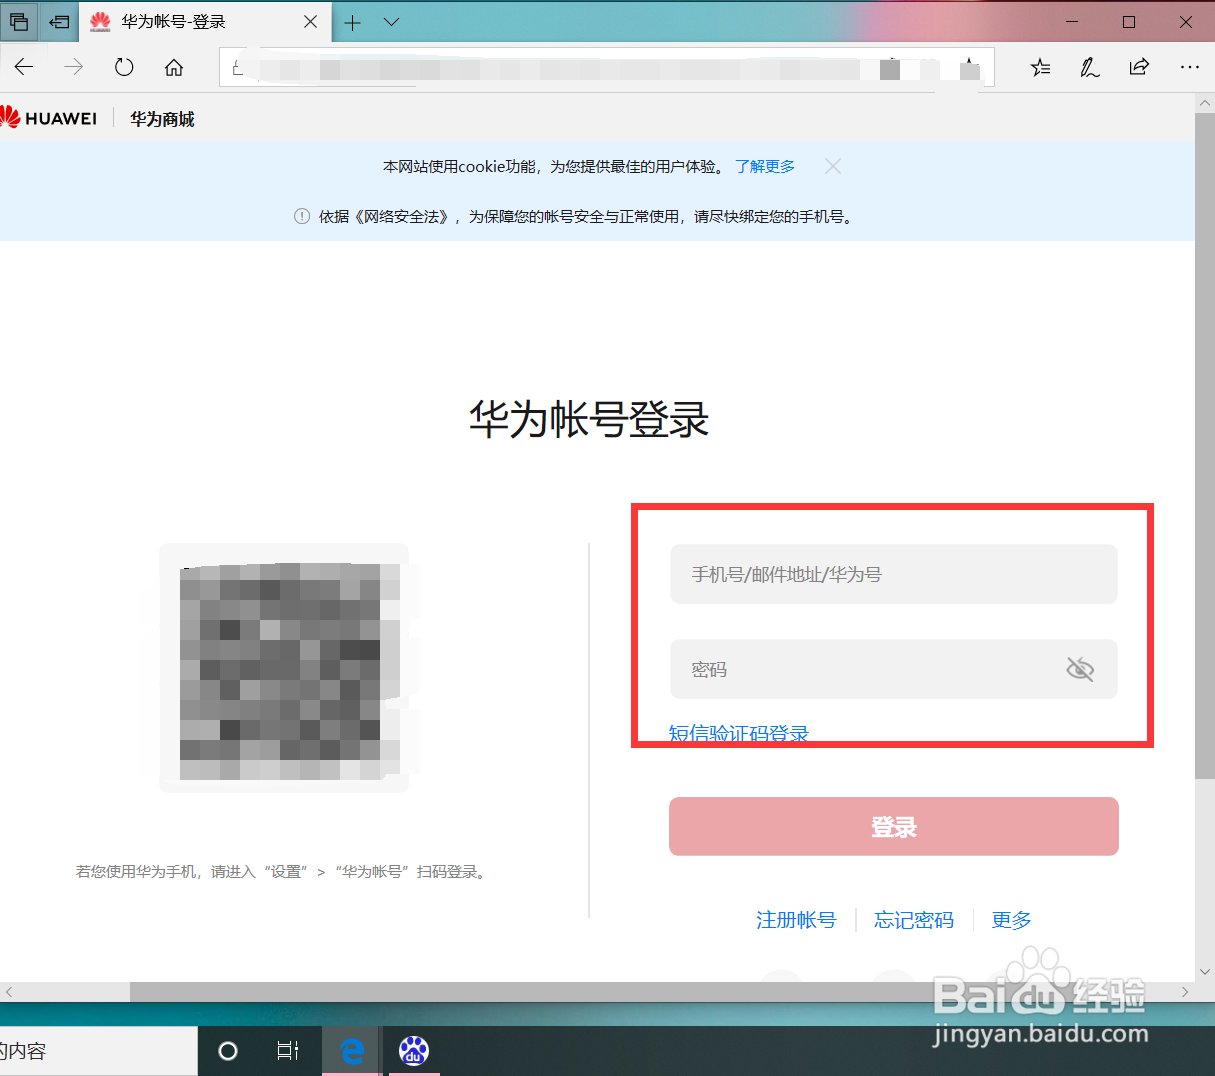This screenshot has height=1076, width=1215.
Task: Open the 忘记密码 link
Action: coord(914,920)
